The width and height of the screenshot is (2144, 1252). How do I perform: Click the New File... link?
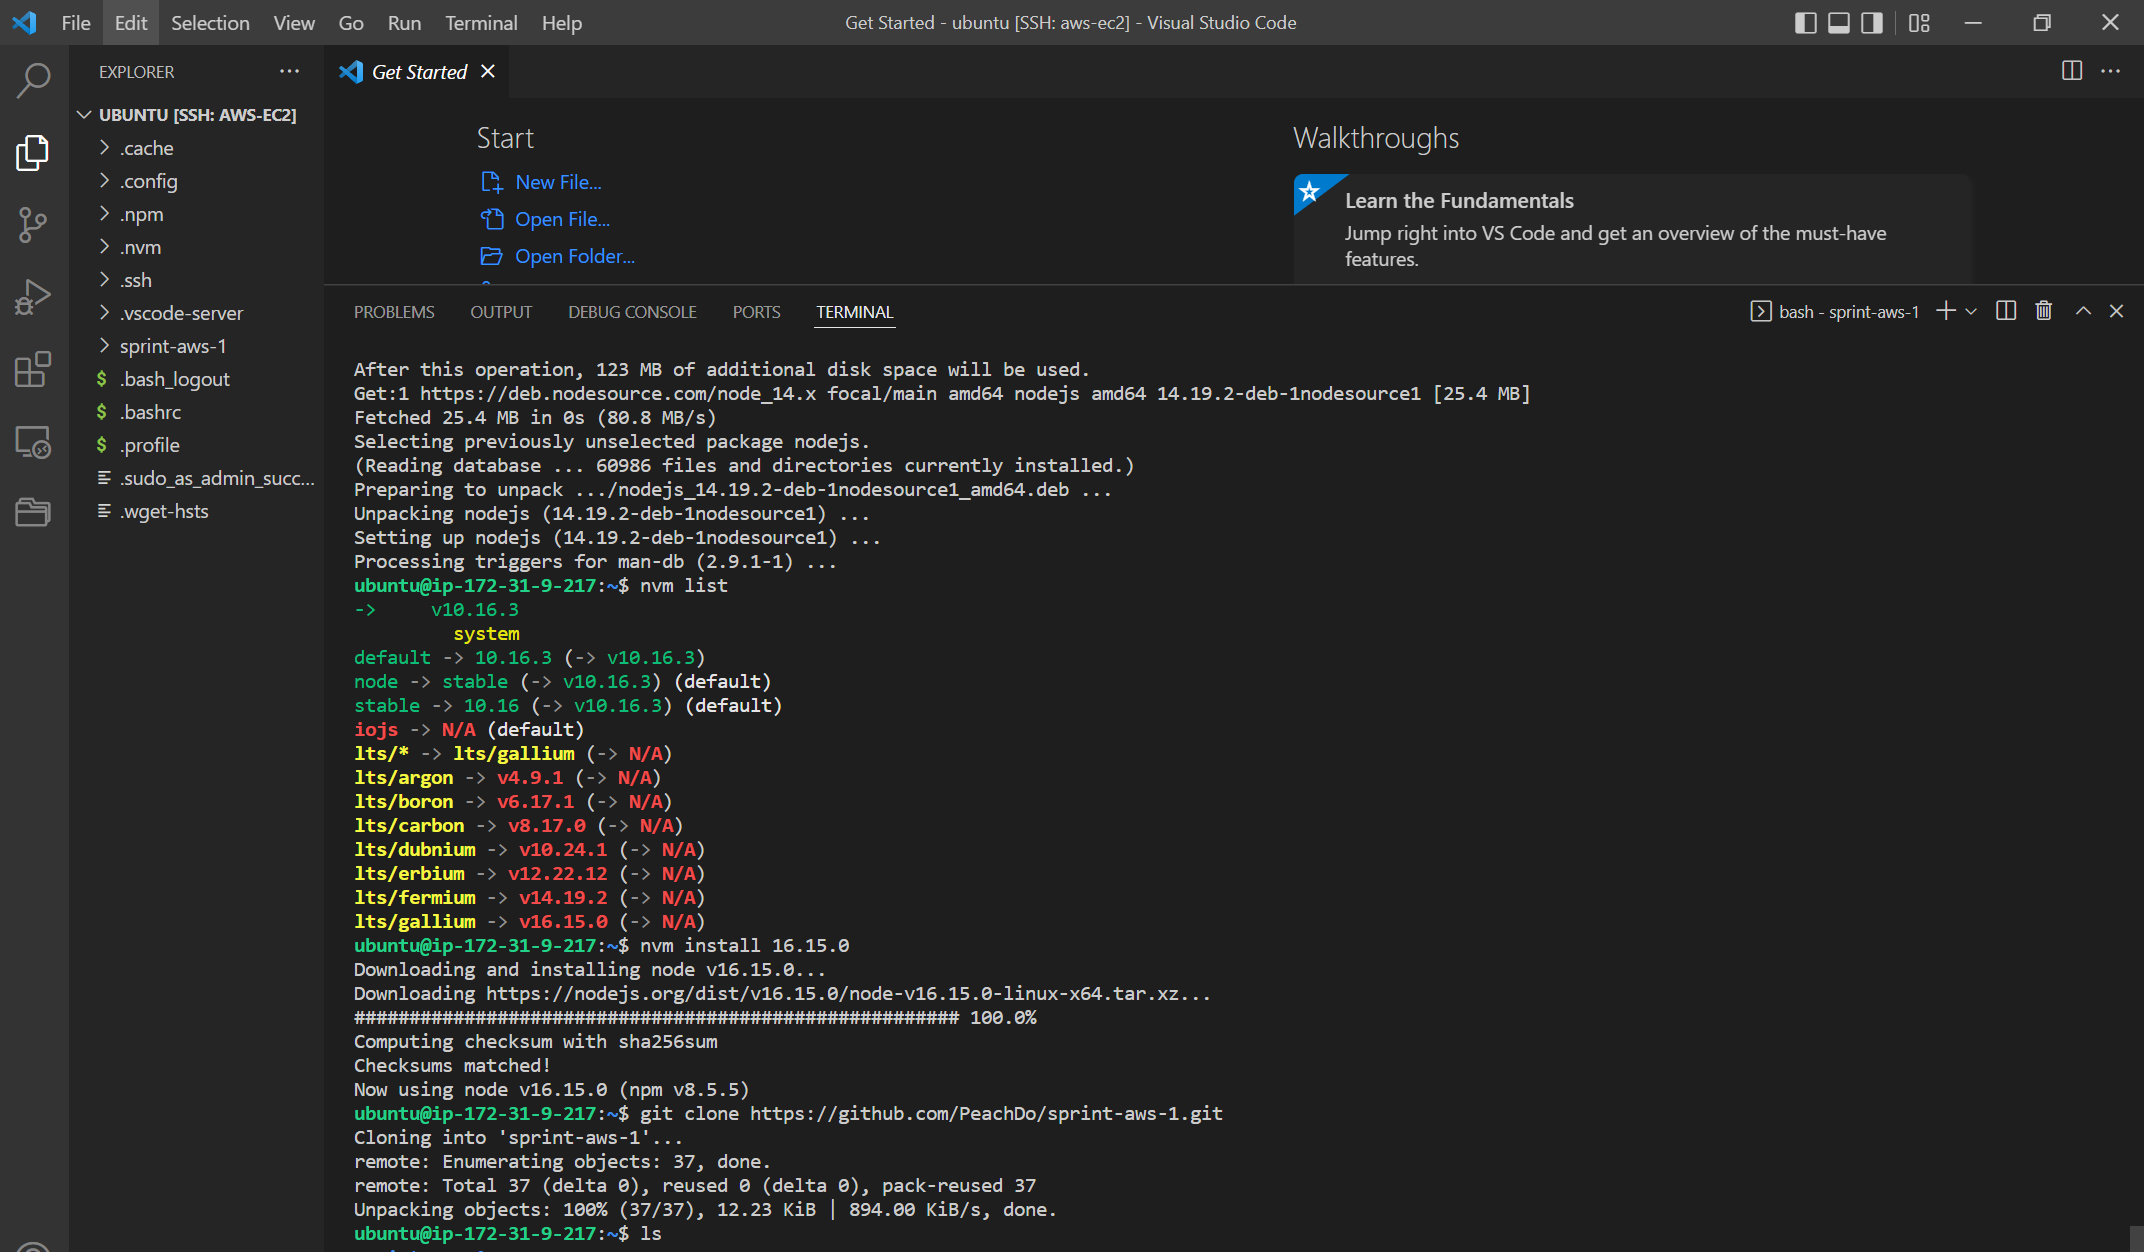tap(558, 182)
